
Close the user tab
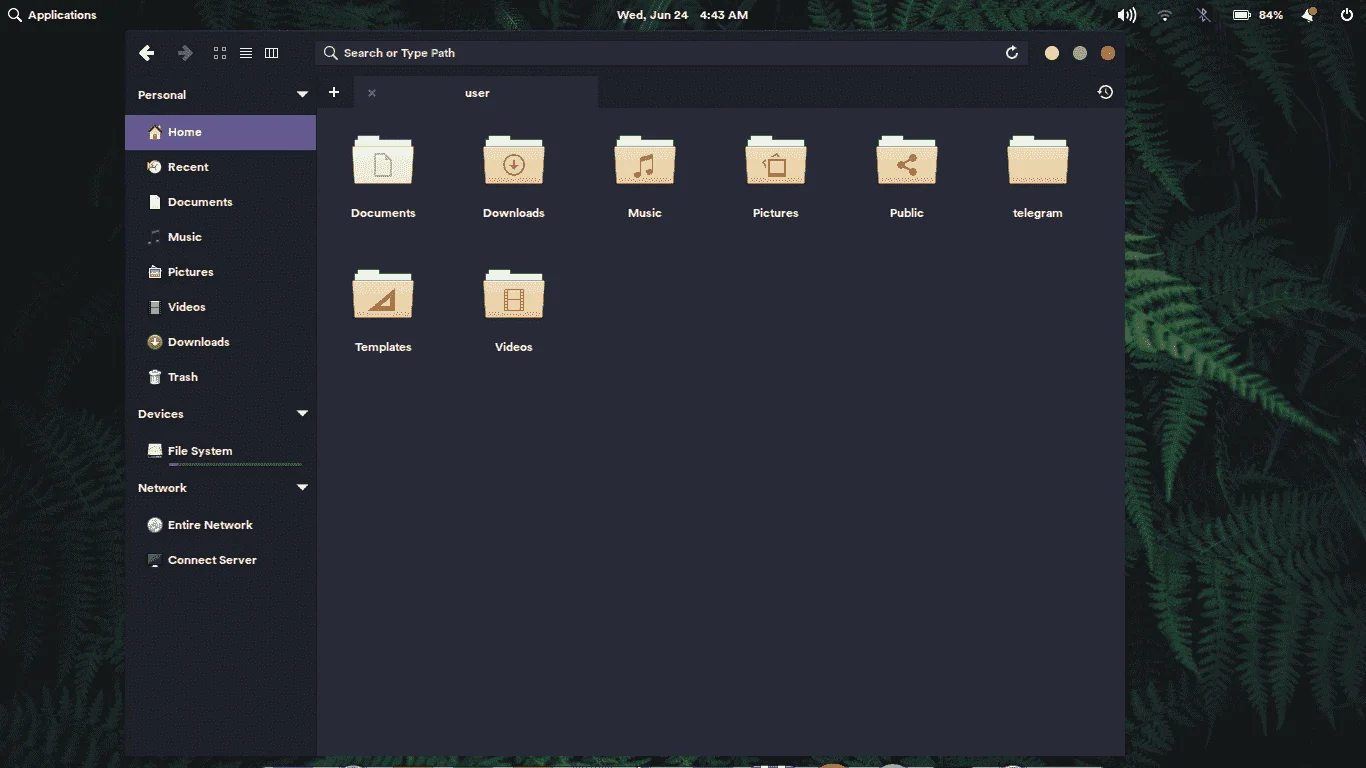click(x=372, y=93)
